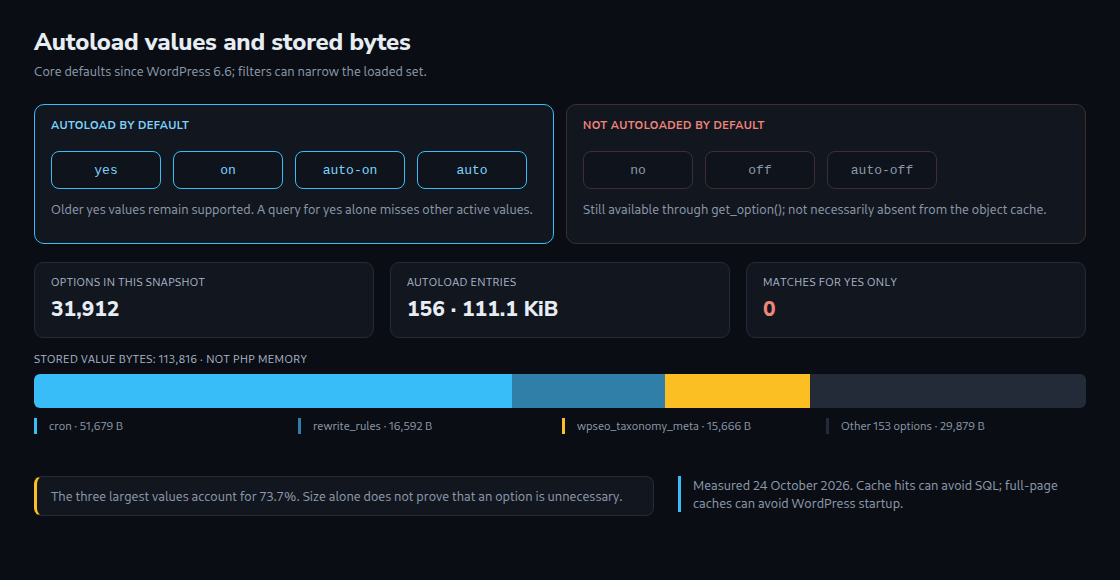Click the darker blue rewrite_rules bar segment
Image resolution: width=1120 pixels, height=580 pixels.
tap(589, 391)
